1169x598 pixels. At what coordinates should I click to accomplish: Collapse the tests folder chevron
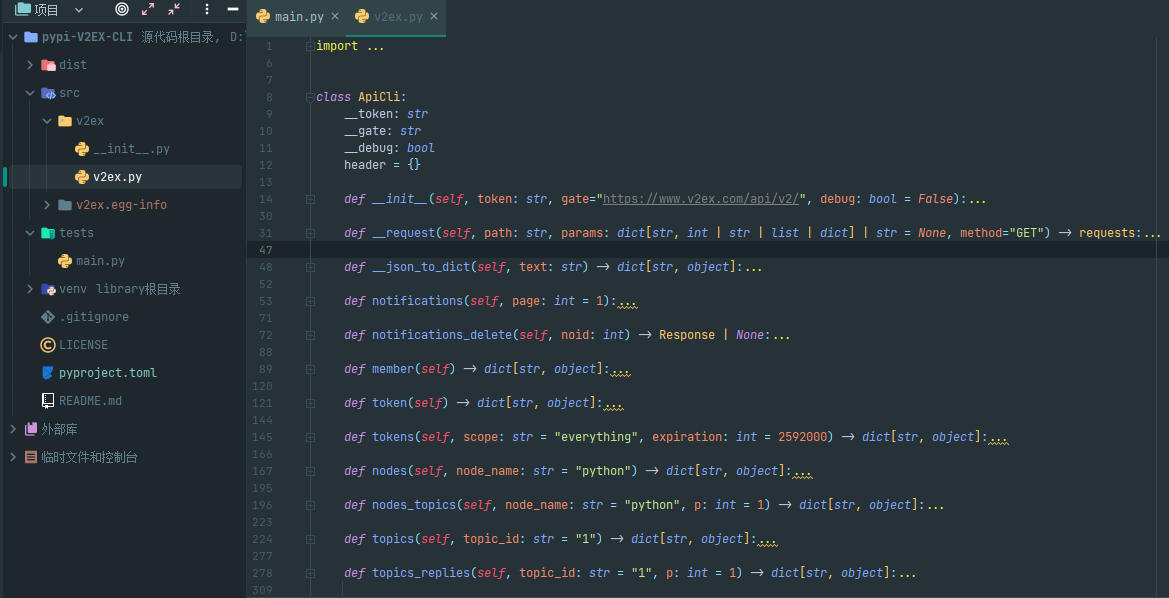click(30, 233)
